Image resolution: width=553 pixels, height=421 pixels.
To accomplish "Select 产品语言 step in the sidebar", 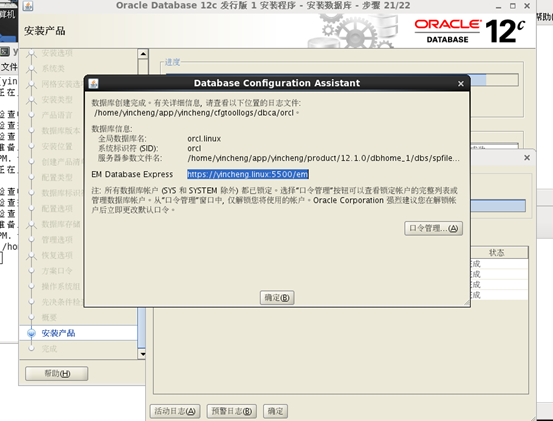I will (57, 115).
